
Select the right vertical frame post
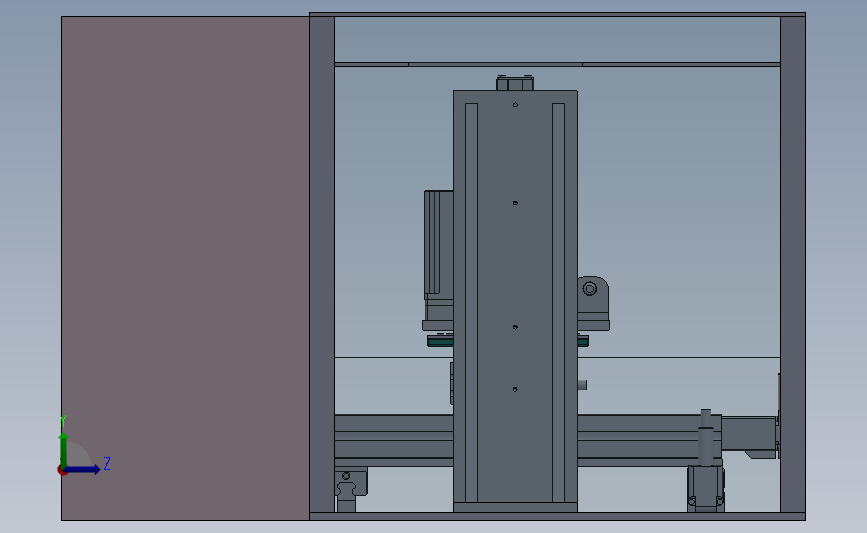coord(793,264)
